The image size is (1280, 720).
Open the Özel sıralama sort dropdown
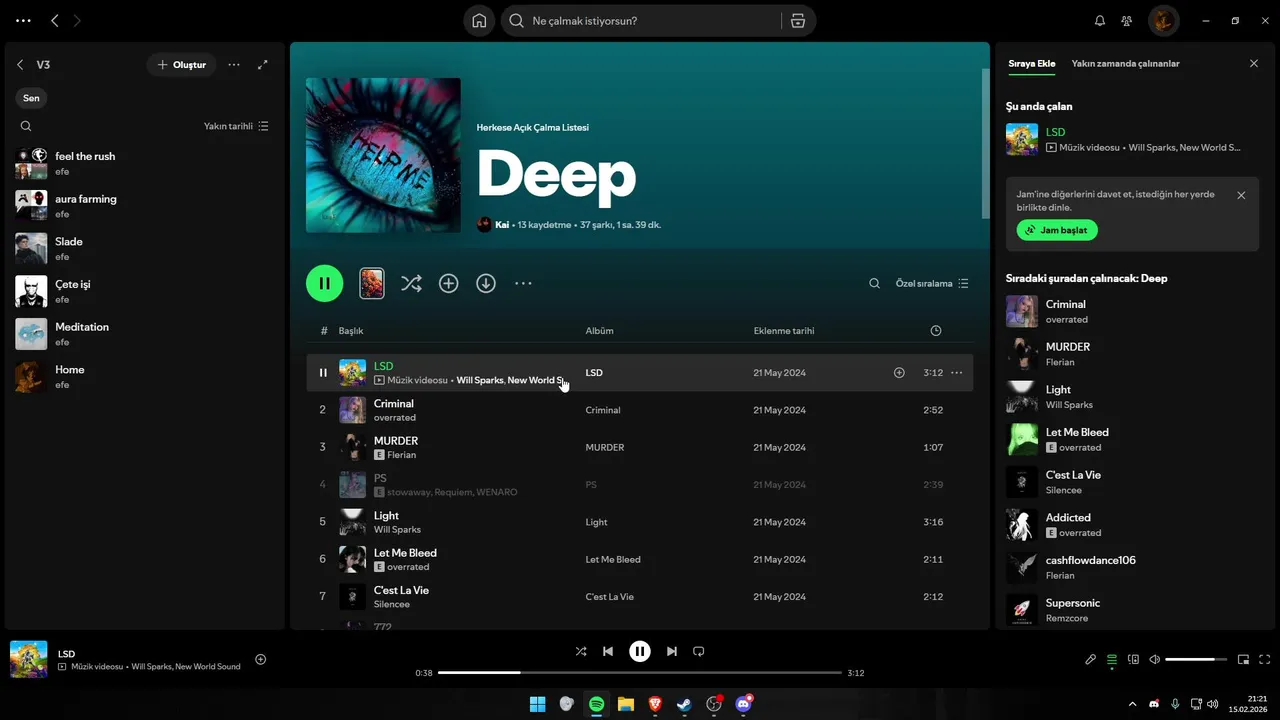point(932,284)
